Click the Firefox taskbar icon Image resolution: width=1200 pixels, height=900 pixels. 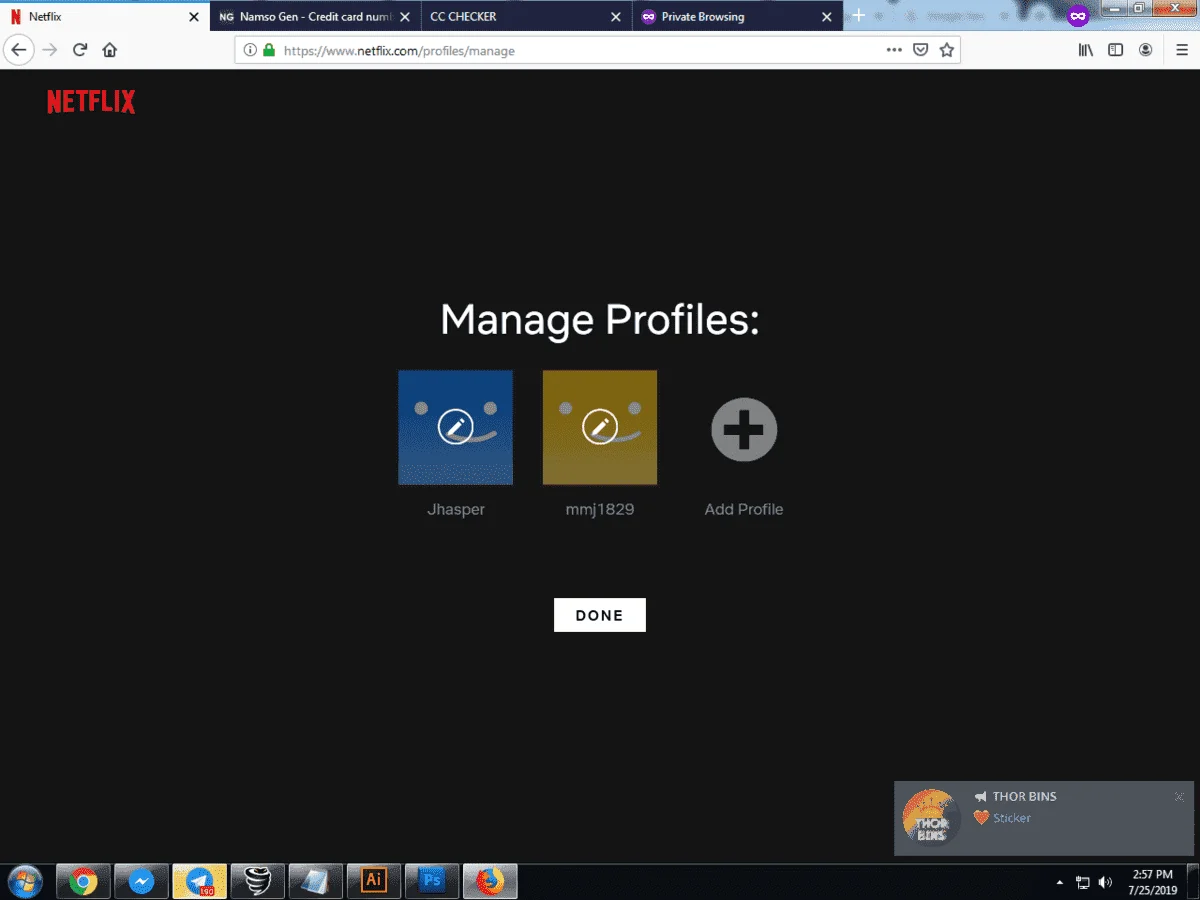pos(490,882)
